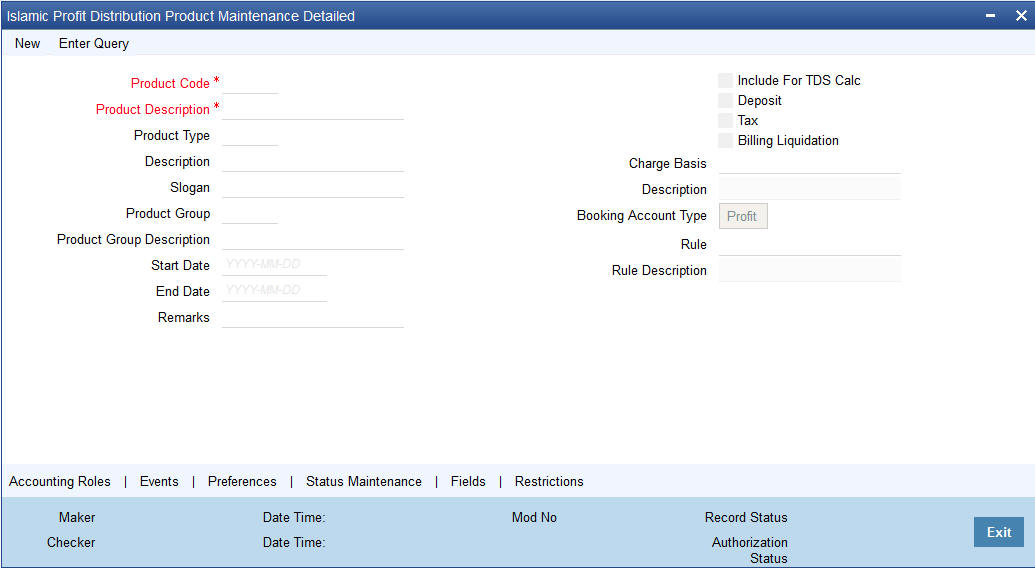Open Enter Query mode
The image size is (1035, 570).
point(94,44)
